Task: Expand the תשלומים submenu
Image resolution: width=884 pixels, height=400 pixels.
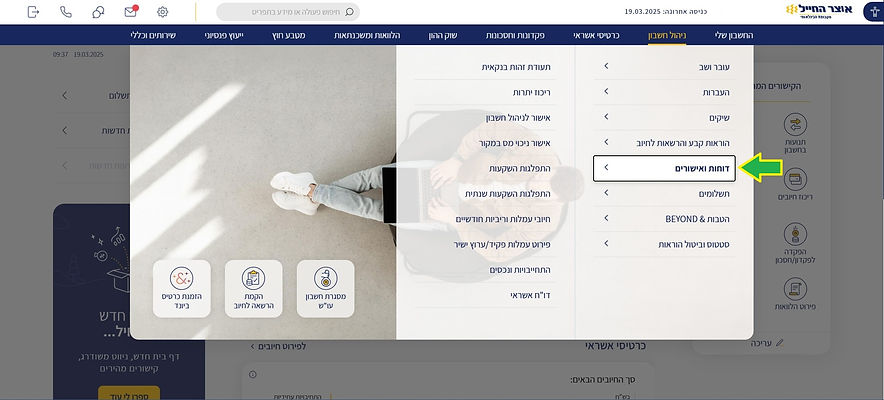Action: tap(664, 194)
